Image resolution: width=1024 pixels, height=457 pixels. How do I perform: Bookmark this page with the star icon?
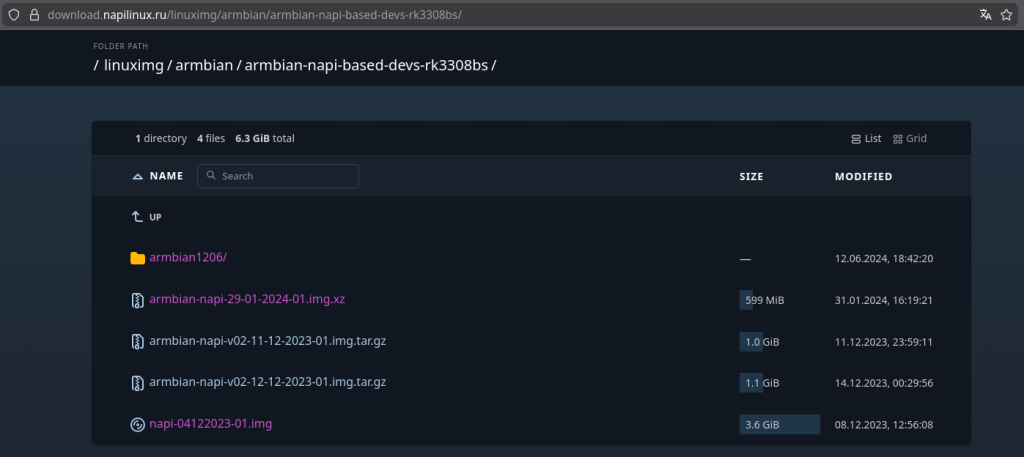pyautogui.click(x=1007, y=15)
